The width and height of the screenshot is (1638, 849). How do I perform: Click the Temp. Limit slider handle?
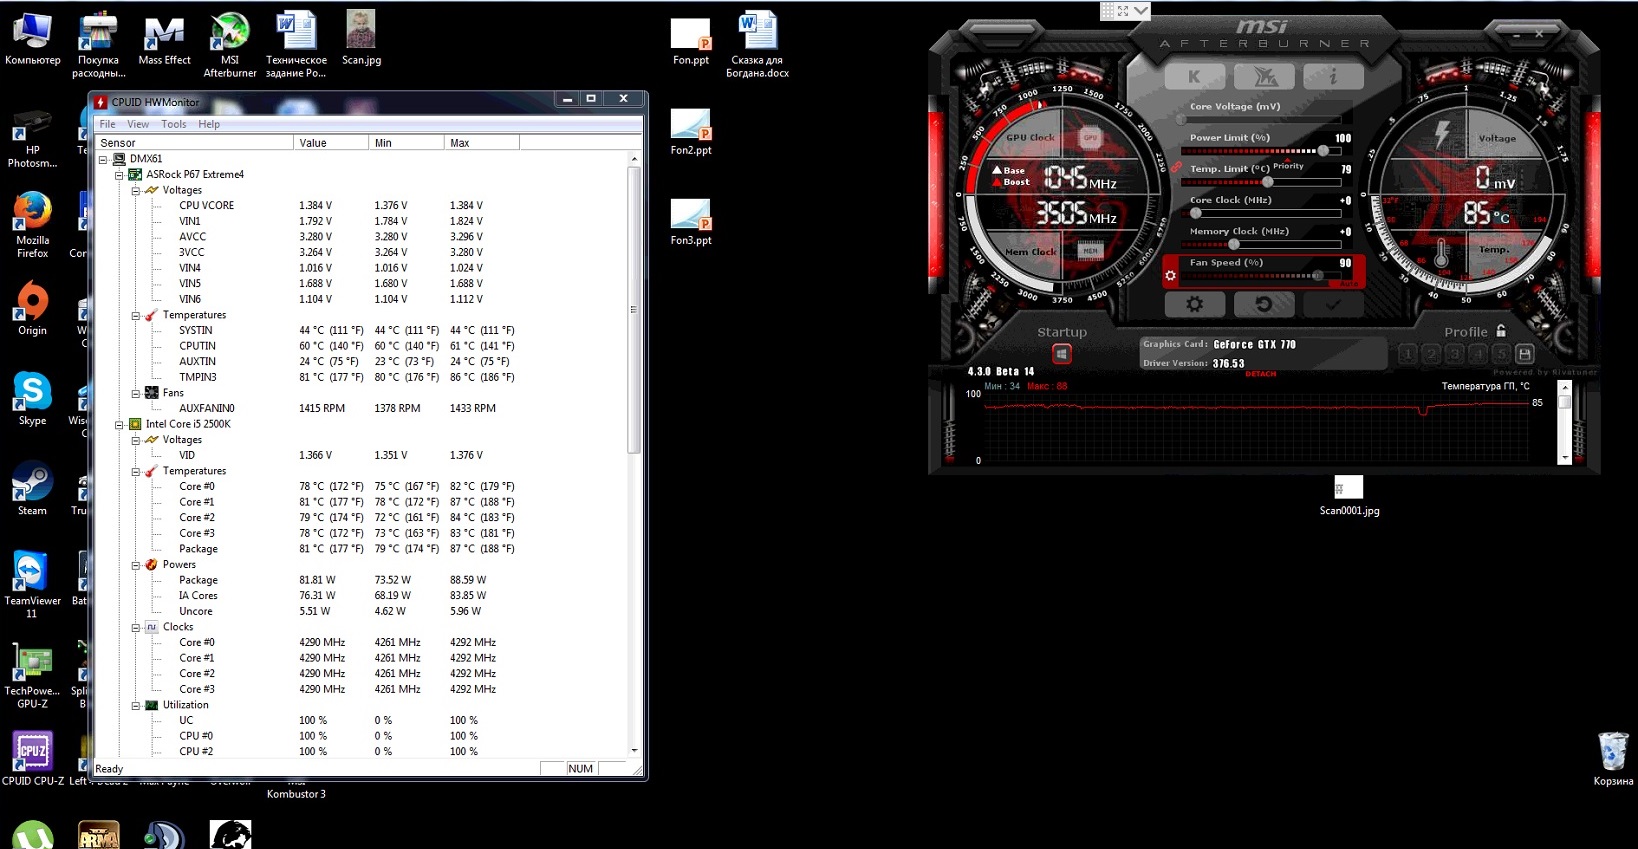pyautogui.click(x=1268, y=182)
